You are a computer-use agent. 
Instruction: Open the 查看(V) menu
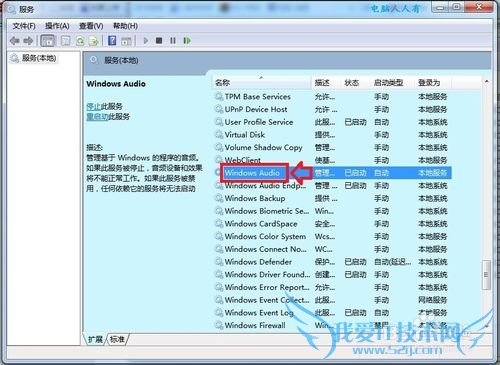click(x=91, y=26)
